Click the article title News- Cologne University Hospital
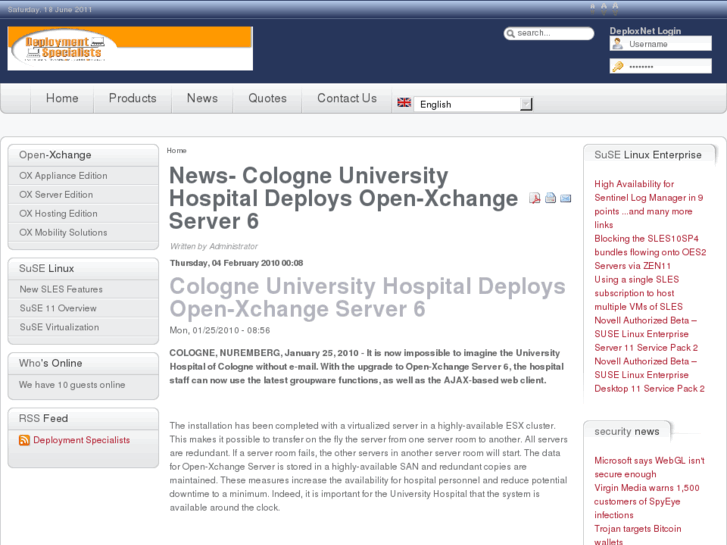Image resolution: width=727 pixels, height=545 pixels. point(343,198)
